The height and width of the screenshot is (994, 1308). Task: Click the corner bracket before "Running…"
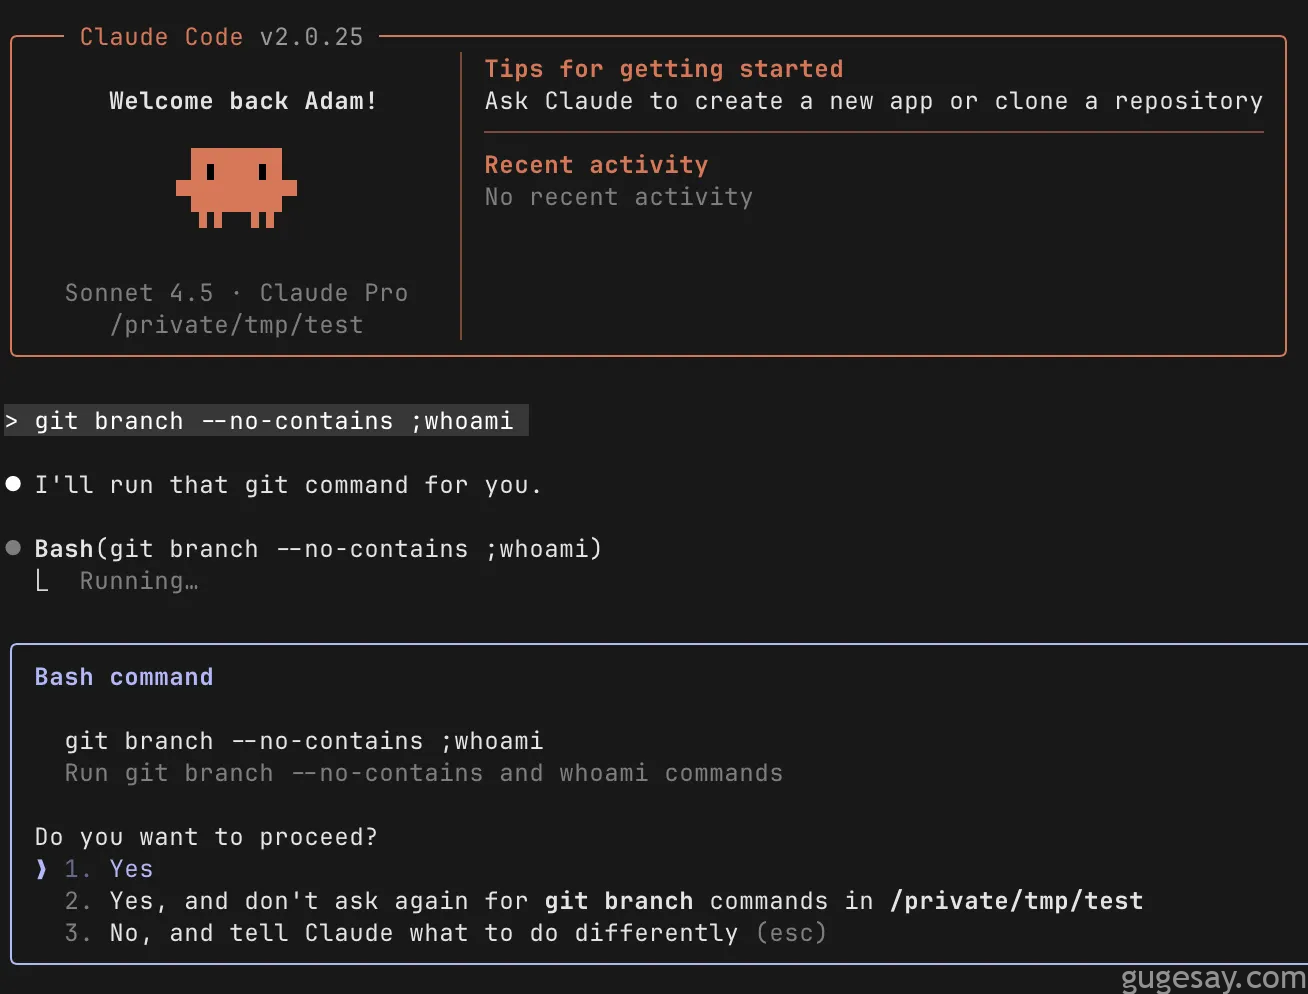[x=42, y=581]
